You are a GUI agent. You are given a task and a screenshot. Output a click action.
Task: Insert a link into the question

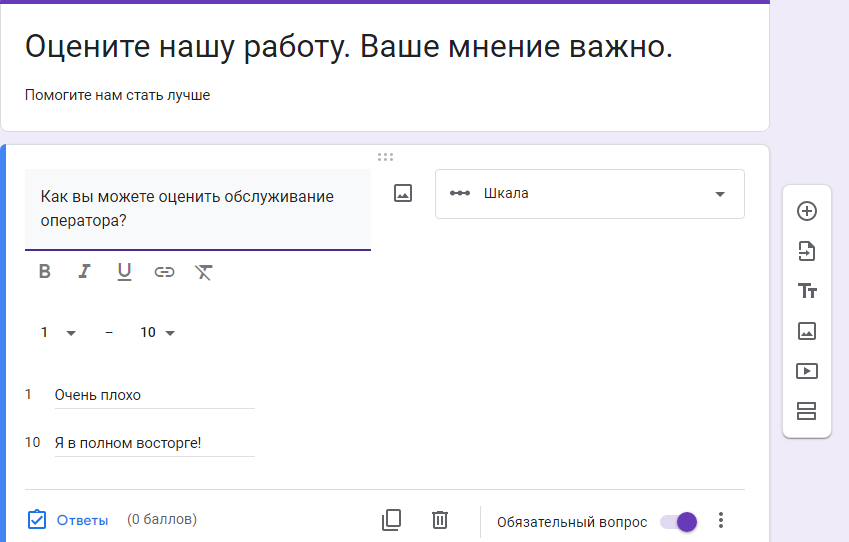coord(164,271)
